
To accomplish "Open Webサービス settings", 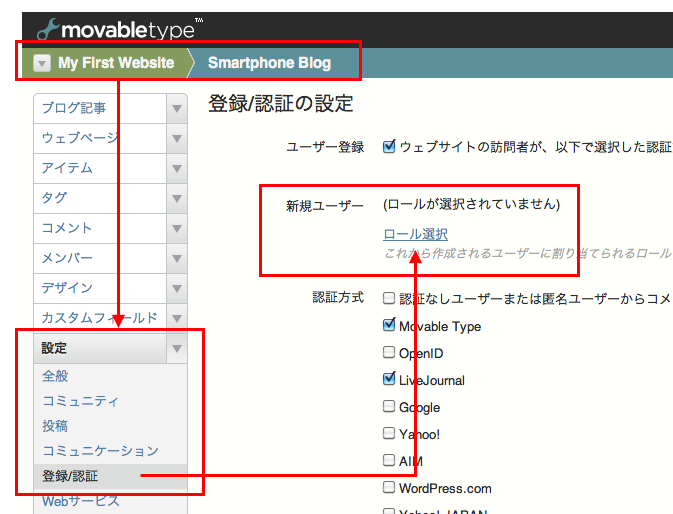I will [x=81, y=501].
